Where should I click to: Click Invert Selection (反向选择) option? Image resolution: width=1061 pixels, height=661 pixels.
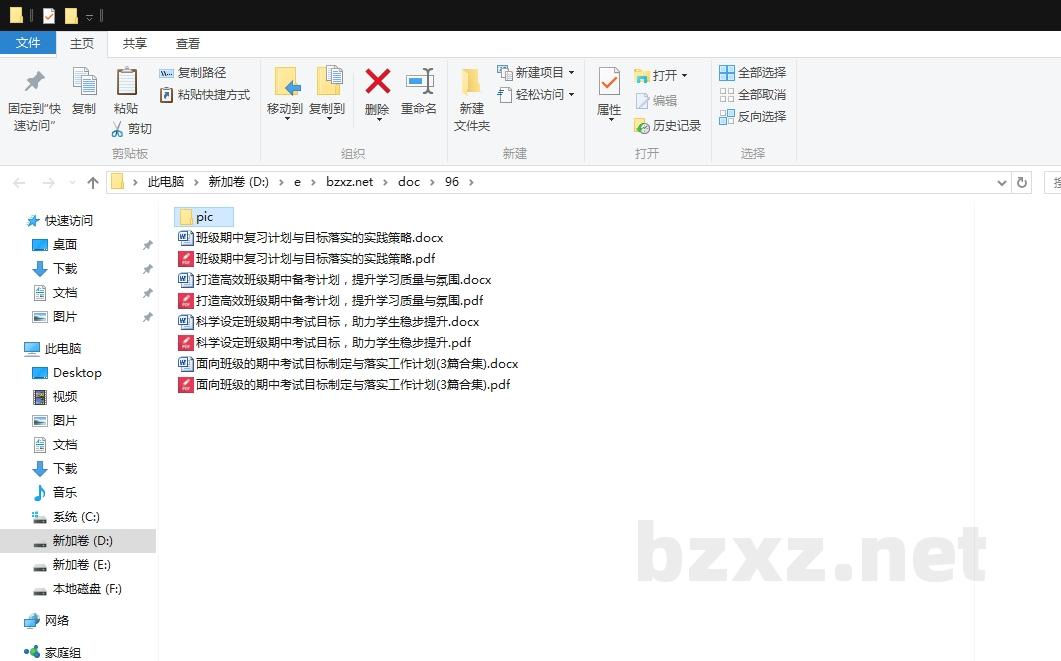752,117
